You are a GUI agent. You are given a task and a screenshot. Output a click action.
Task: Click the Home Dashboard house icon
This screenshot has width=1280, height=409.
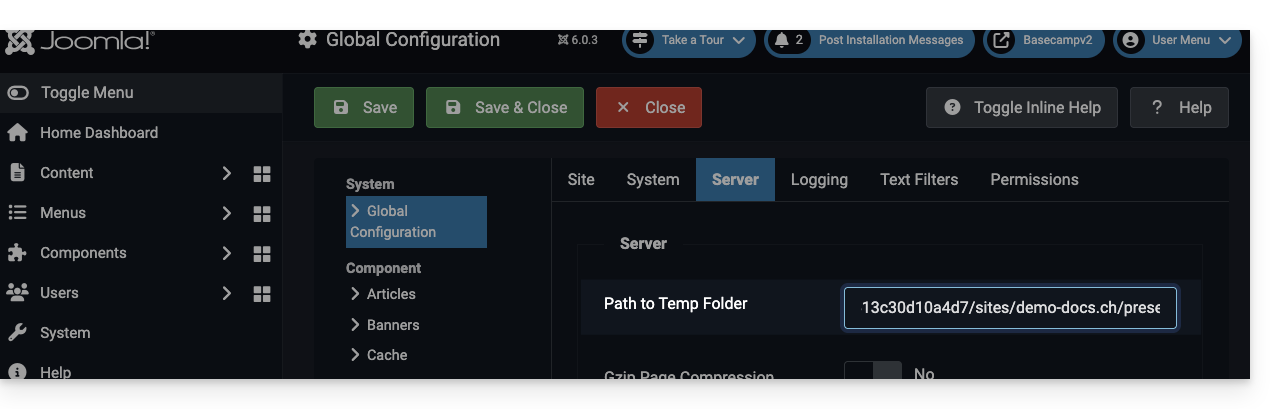[17, 133]
